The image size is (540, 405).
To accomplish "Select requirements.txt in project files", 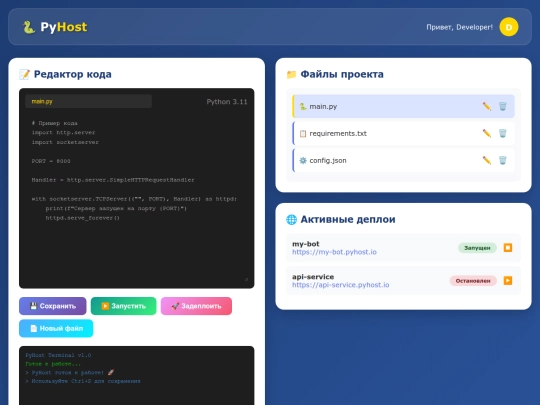I will [x=403, y=133].
